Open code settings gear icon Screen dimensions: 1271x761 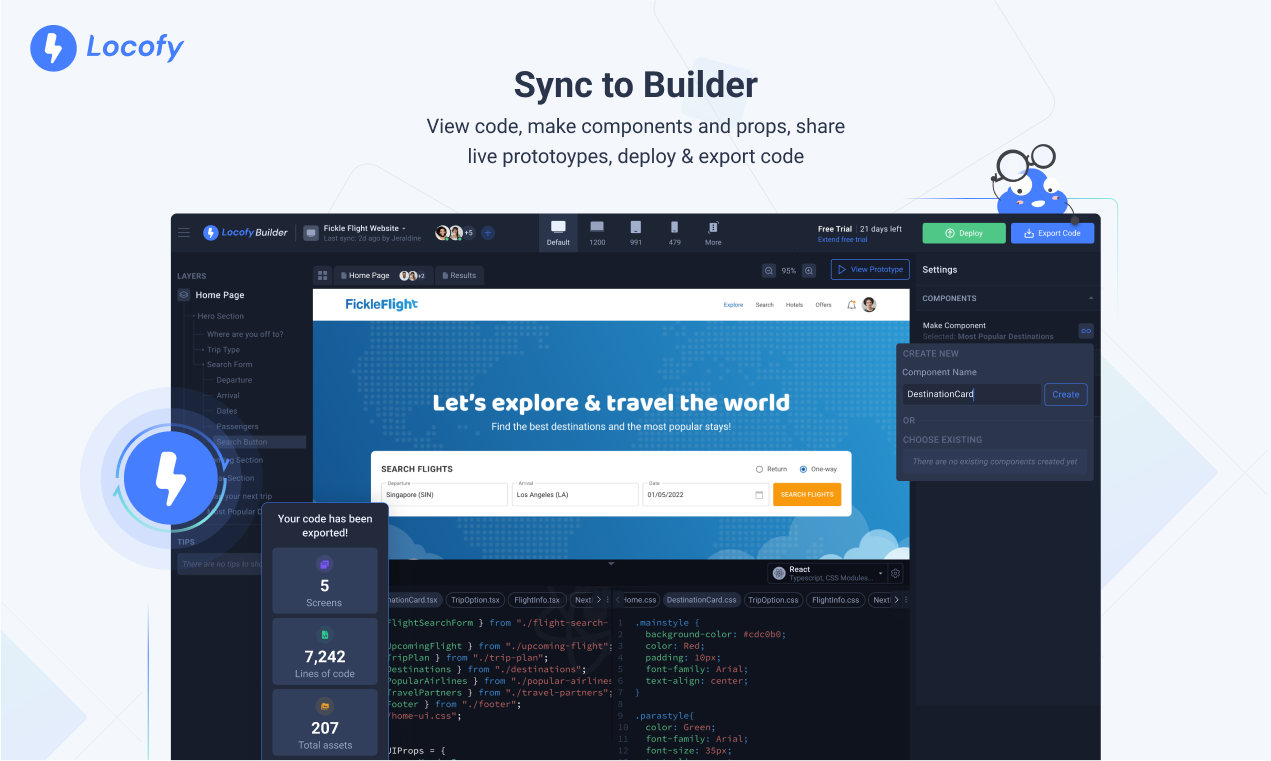(x=896, y=573)
